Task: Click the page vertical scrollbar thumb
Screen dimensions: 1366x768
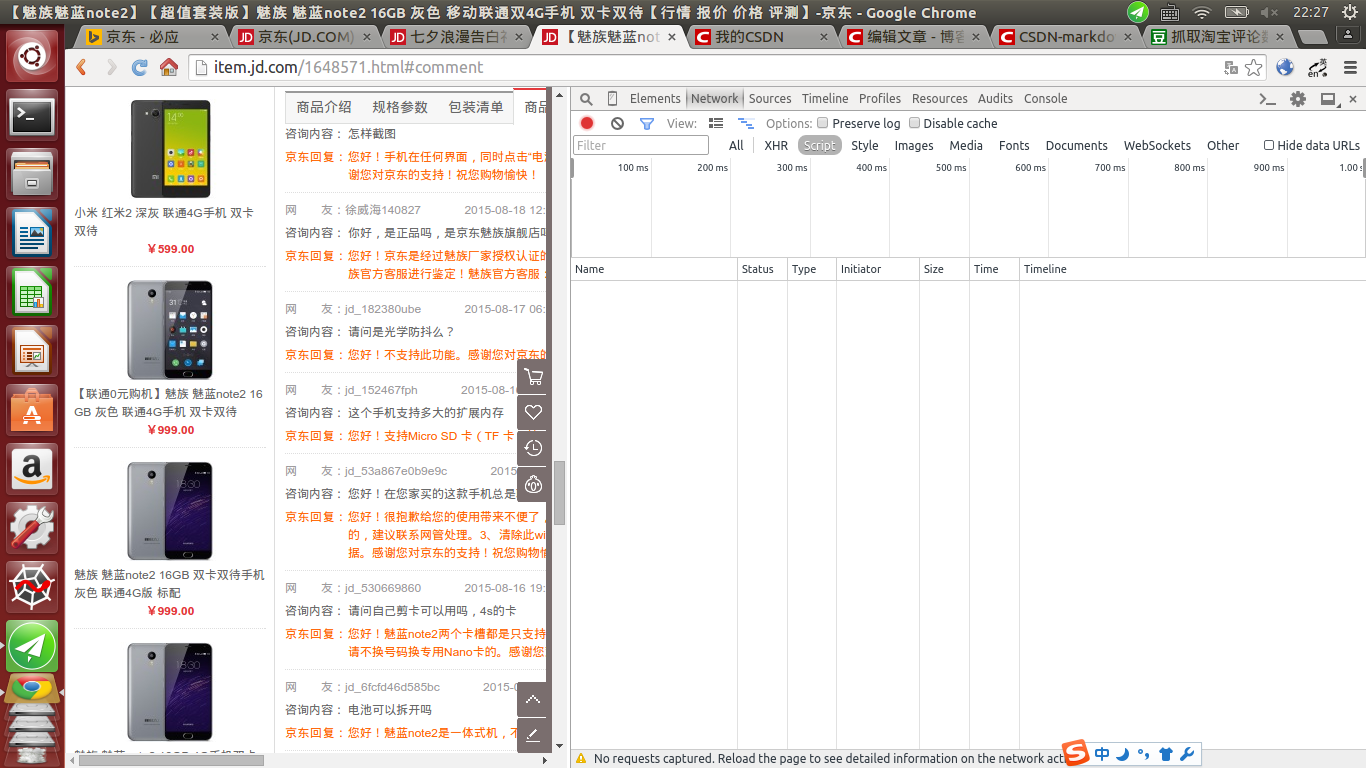Action: [560, 492]
